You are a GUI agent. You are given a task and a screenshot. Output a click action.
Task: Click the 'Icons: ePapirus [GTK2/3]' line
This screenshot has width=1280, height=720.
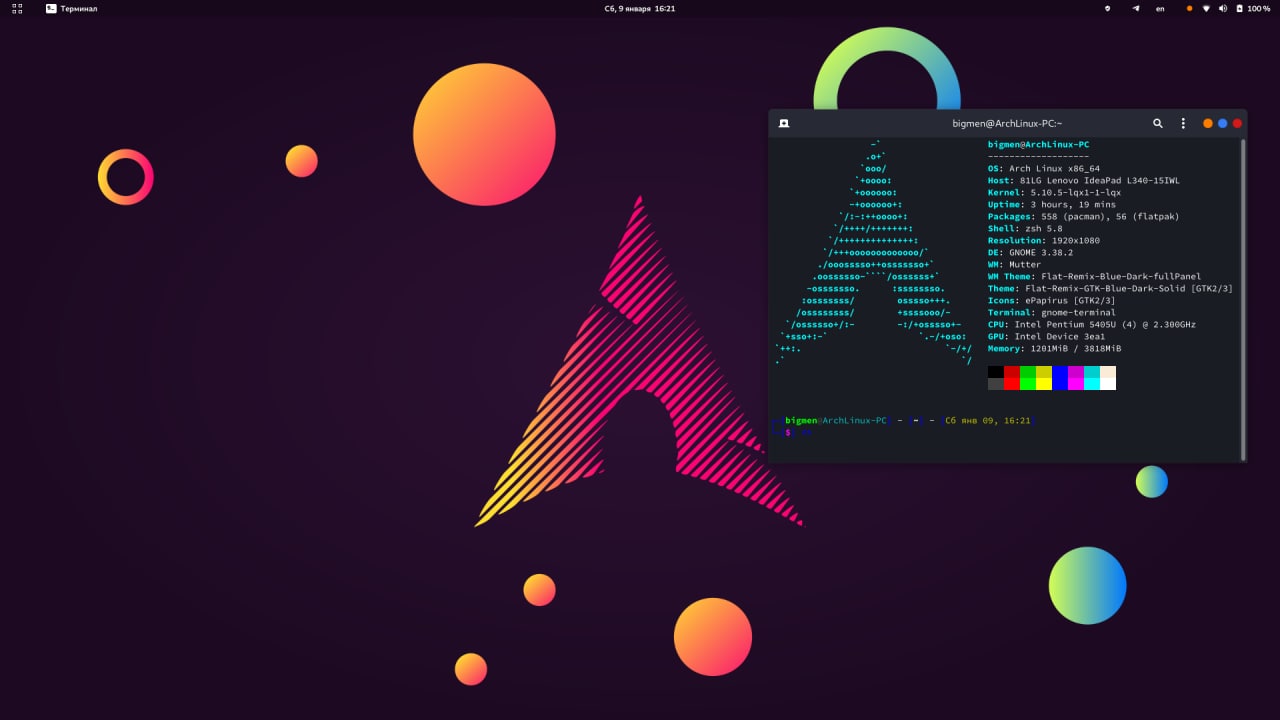pyautogui.click(x=1052, y=301)
